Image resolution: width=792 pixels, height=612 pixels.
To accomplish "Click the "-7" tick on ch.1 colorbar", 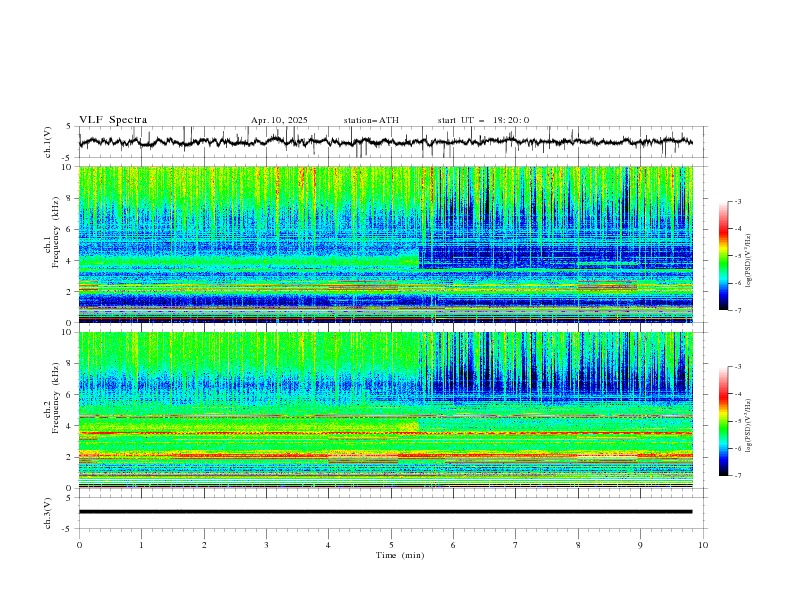I will pos(737,310).
